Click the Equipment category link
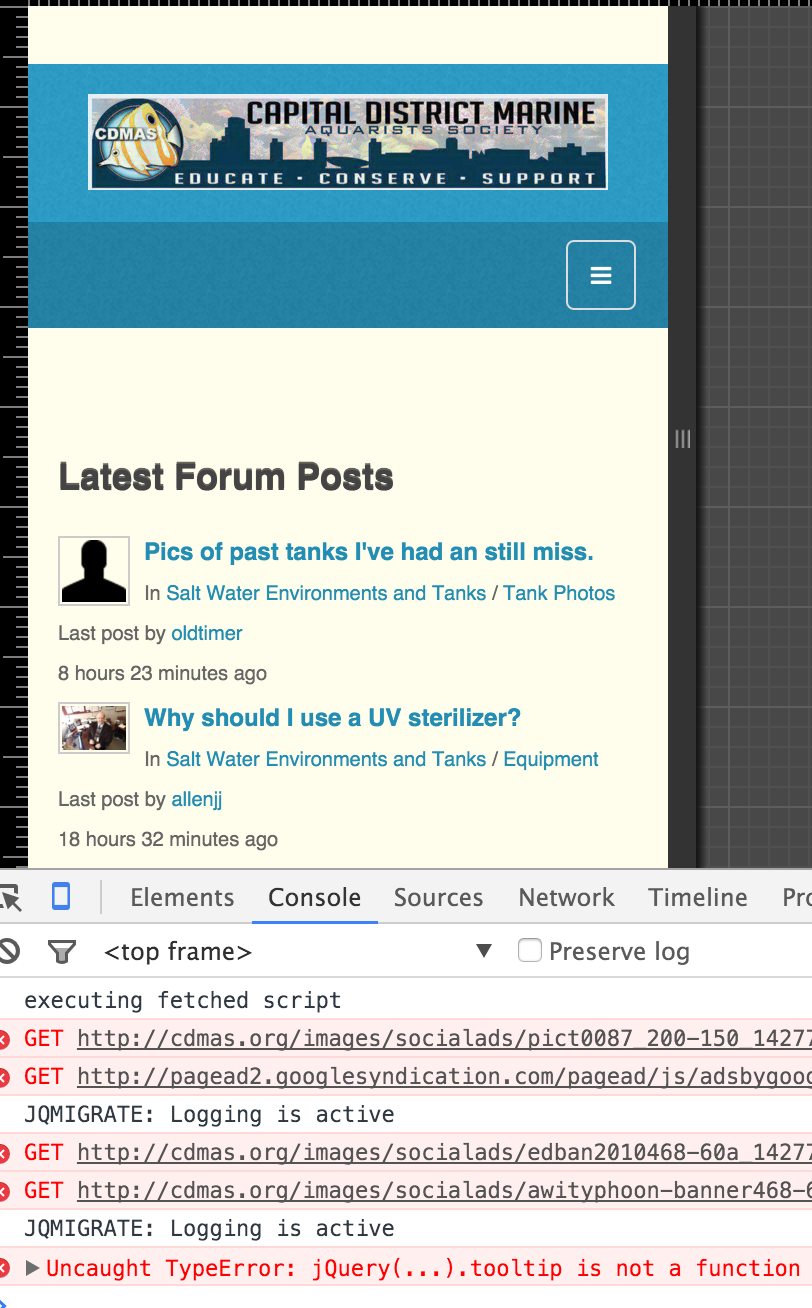 click(551, 759)
